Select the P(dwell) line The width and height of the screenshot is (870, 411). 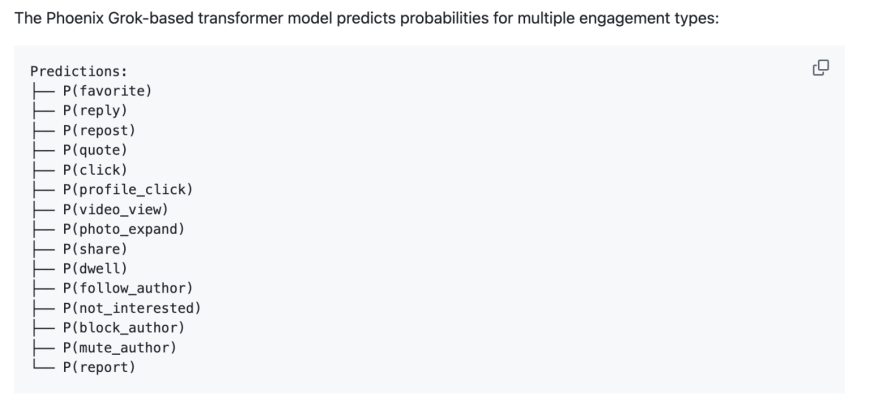95,268
